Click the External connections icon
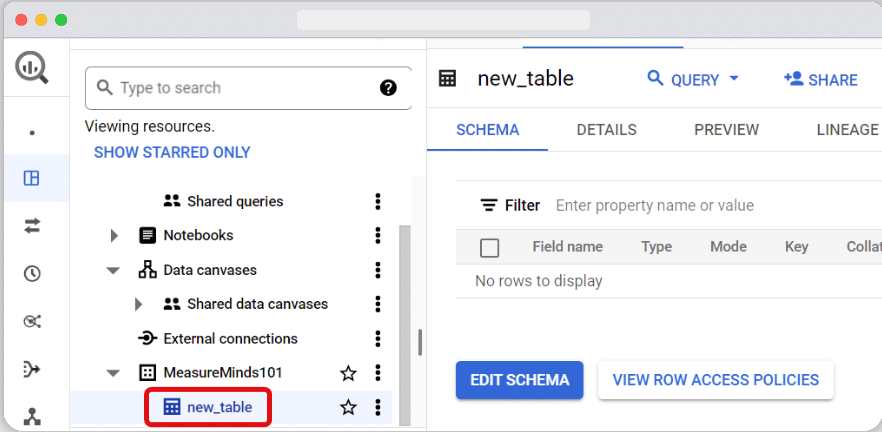The image size is (882, 432). coord(147,339)
